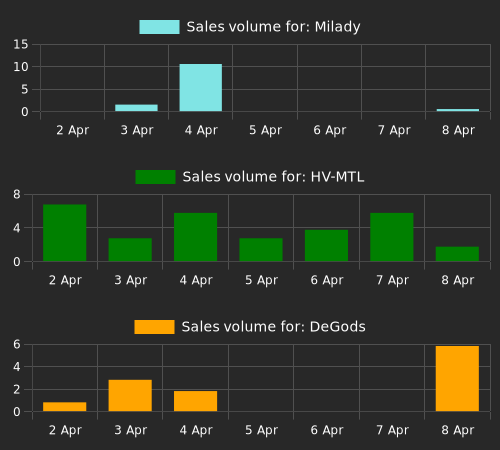Select the DeGods bar for 3 Apr

130,396
